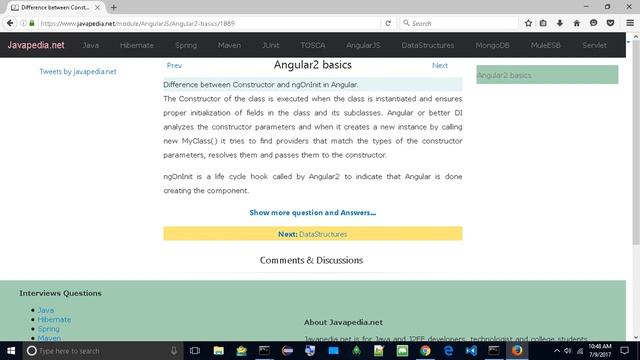
Task: Open the Servlet nav menu item
Action: (x=594, y=45)
